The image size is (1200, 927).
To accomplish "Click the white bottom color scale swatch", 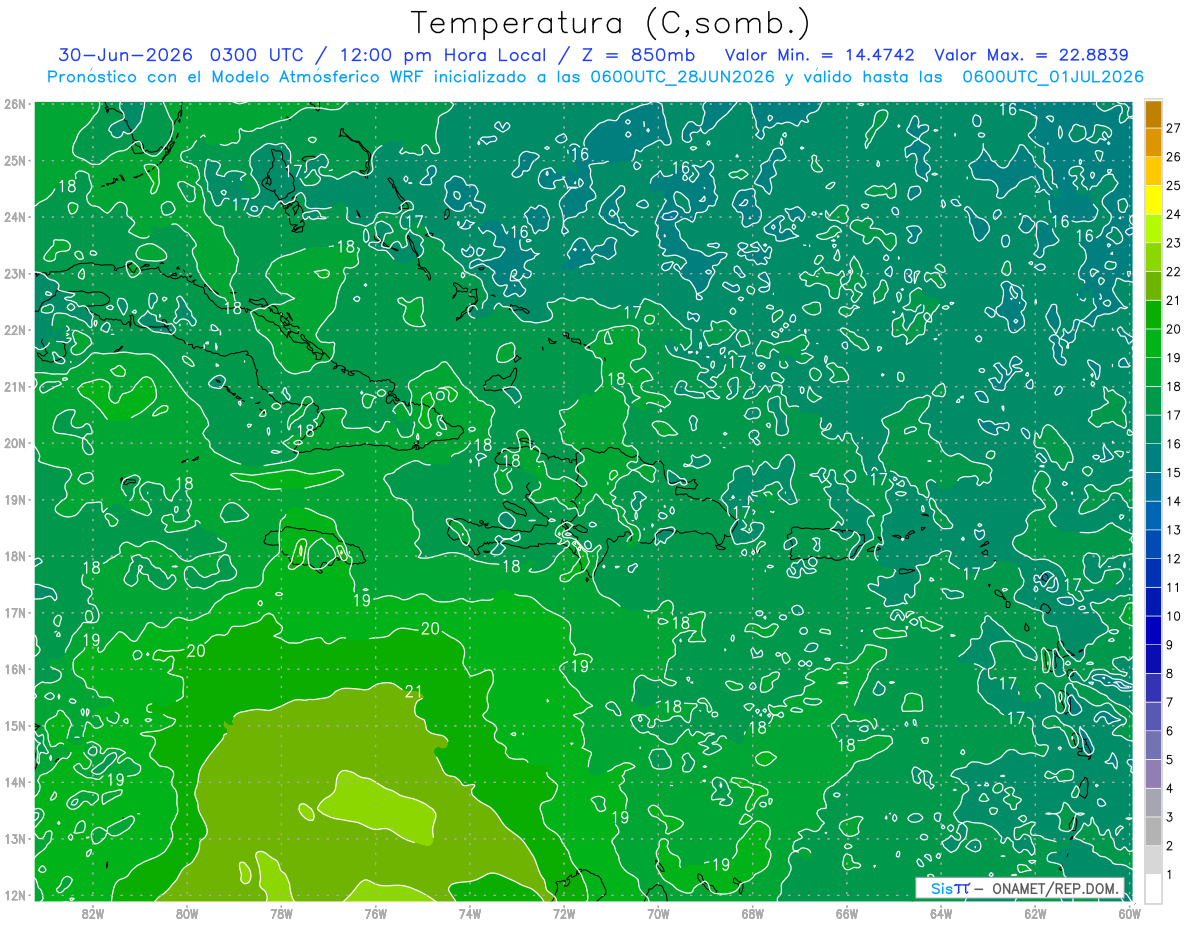I will (1153, 888).
